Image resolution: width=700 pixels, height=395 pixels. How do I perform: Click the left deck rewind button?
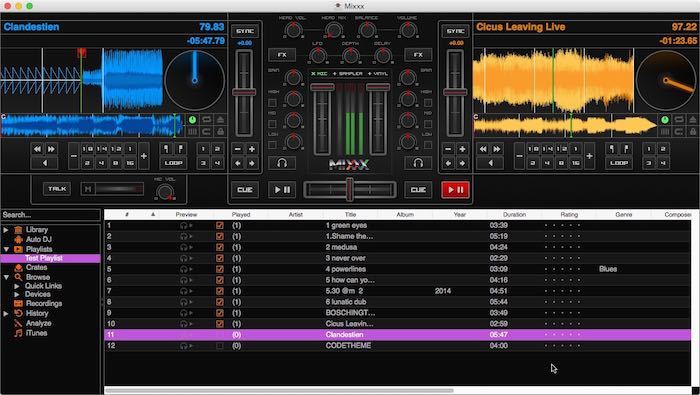[x=38, y=149]
